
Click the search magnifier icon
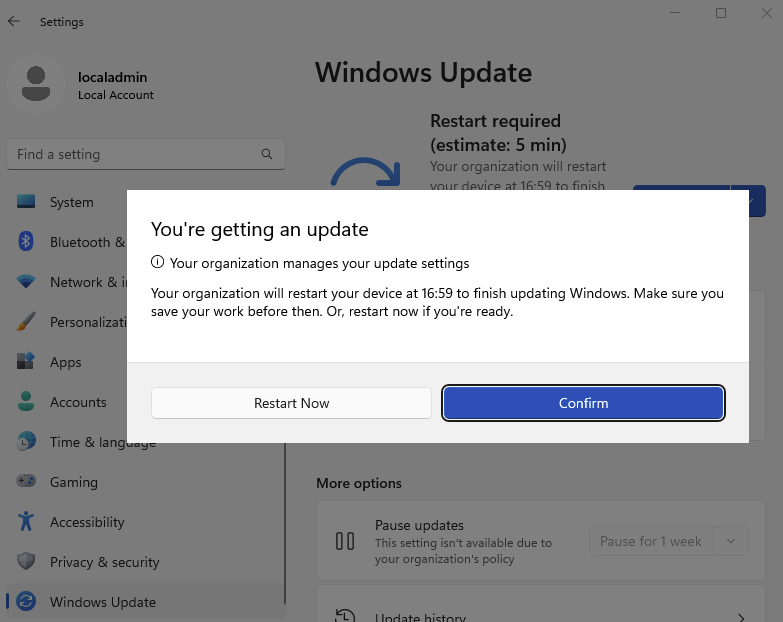[x=267, y=154]
